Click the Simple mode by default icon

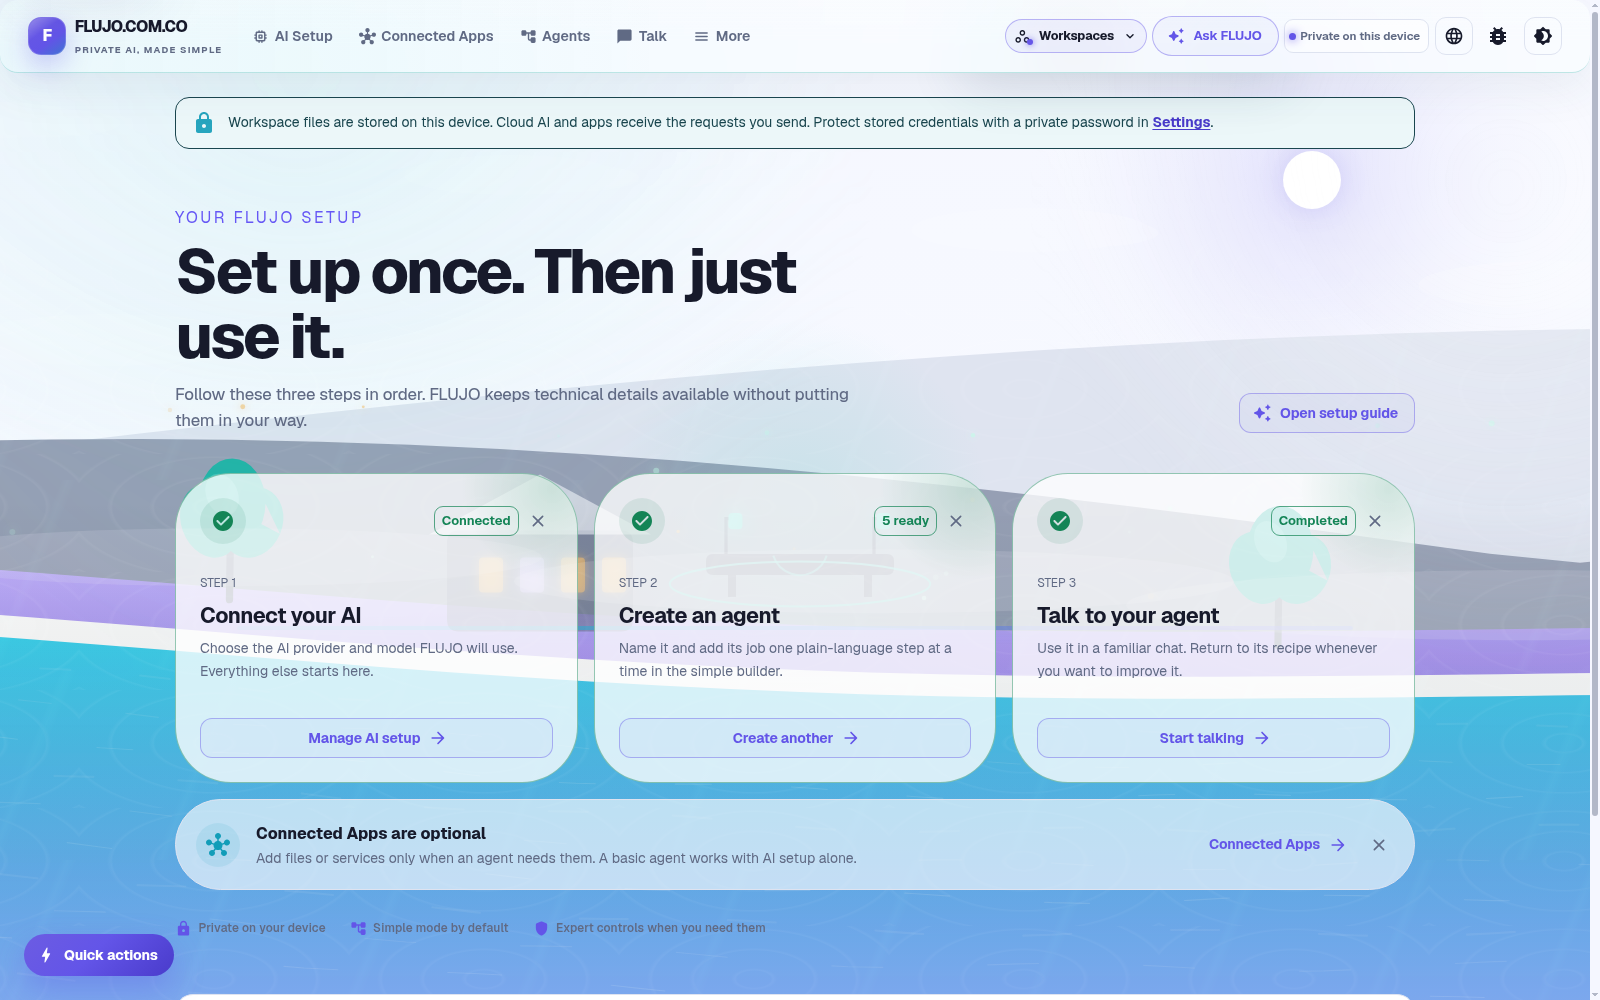pyautogui.click(x=358, y=928)
